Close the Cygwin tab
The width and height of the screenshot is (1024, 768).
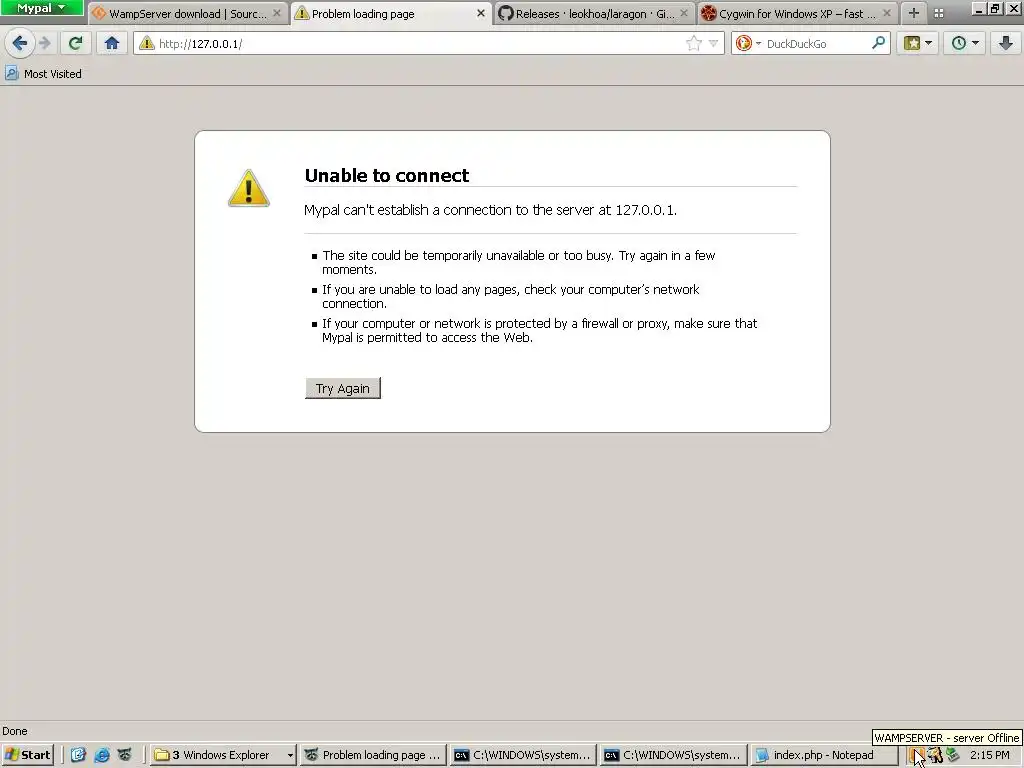pos(887,13)
